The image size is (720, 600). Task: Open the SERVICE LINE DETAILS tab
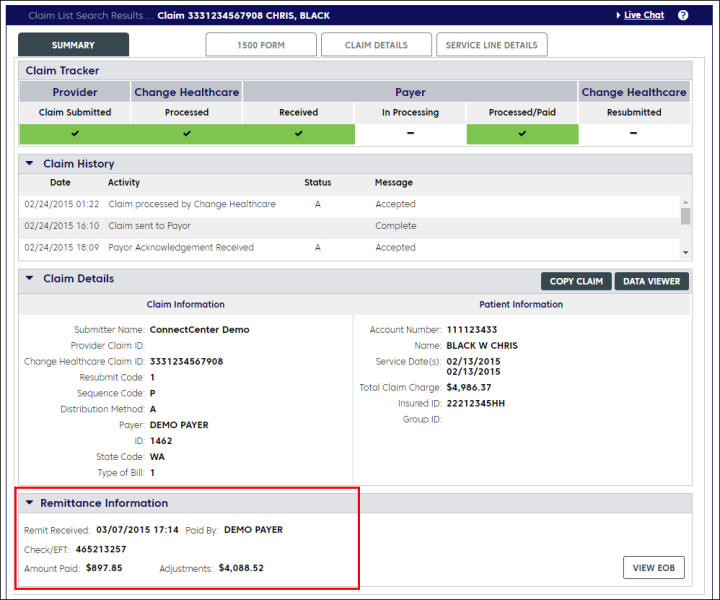coord(491,45)
